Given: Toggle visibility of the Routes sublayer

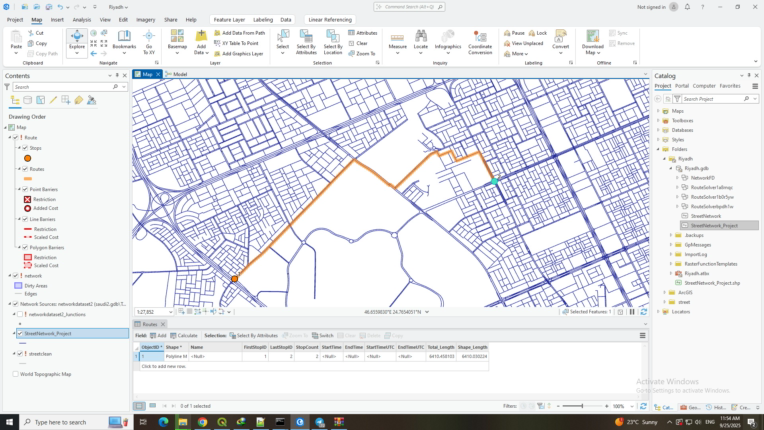Looking at the screenshot, I should [x=25, y=169].
